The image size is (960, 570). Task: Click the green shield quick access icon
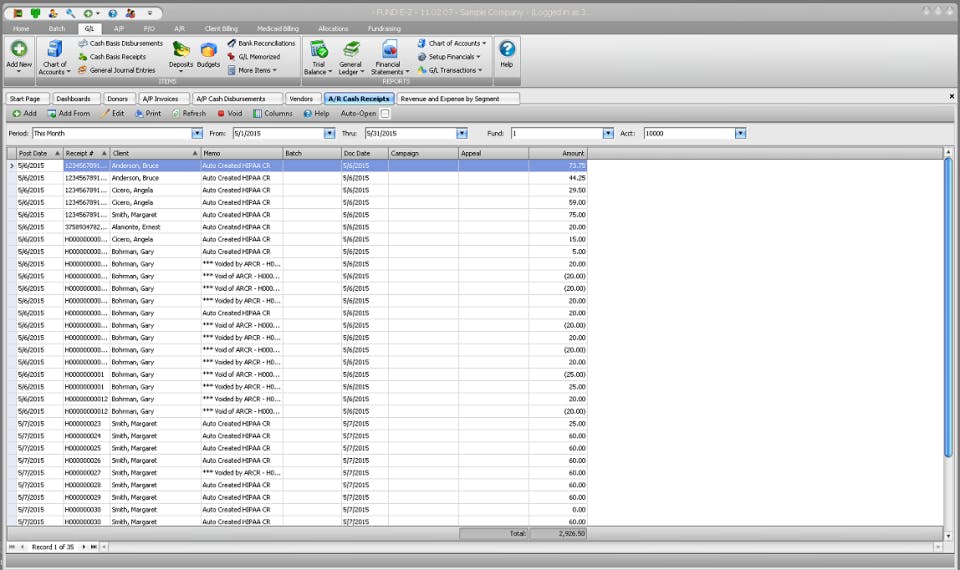[36, 13]
